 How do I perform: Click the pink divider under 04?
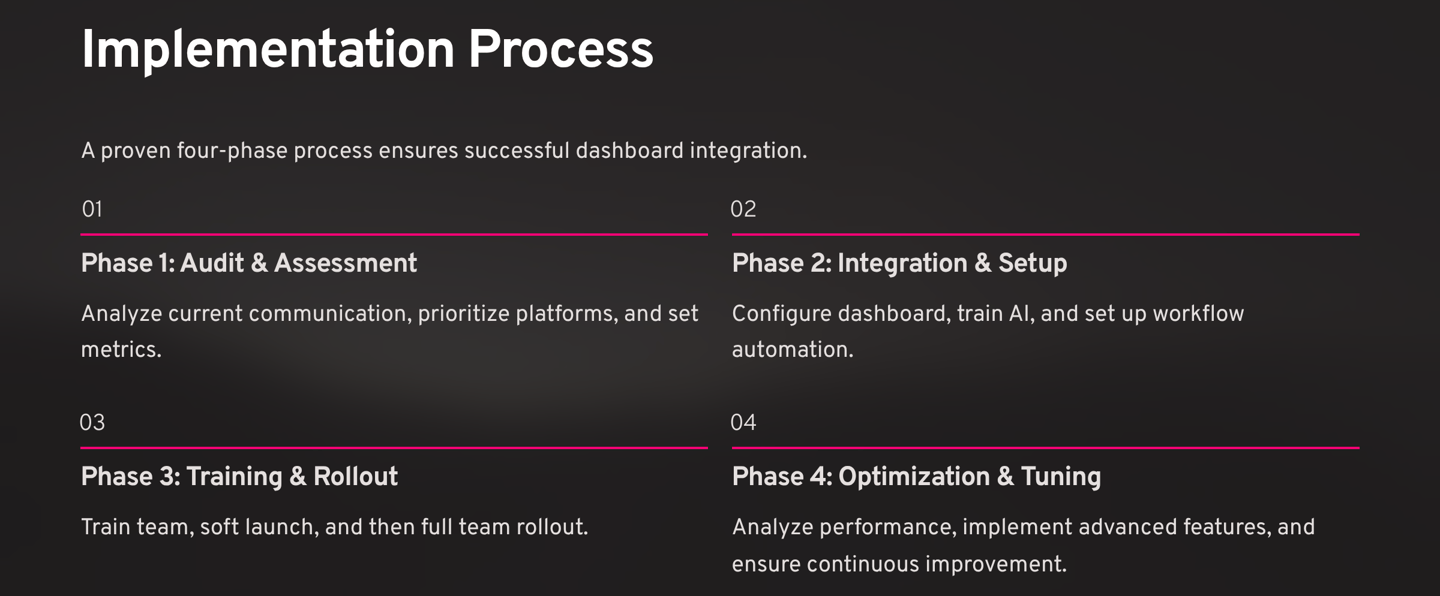1045,447
